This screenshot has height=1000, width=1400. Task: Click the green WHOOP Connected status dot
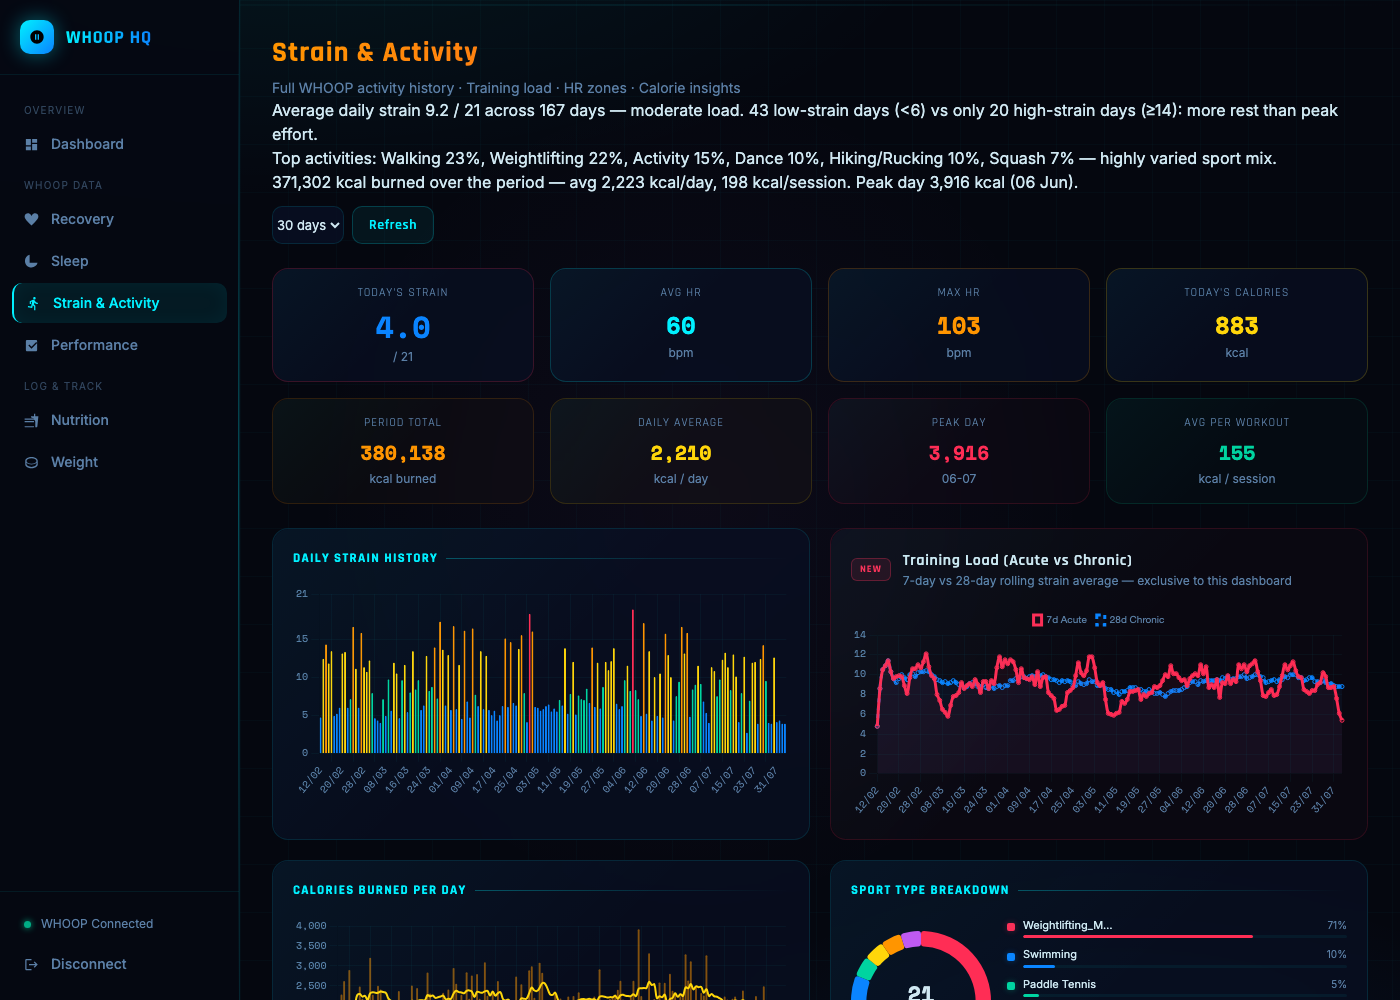click(x=27, y=924)
